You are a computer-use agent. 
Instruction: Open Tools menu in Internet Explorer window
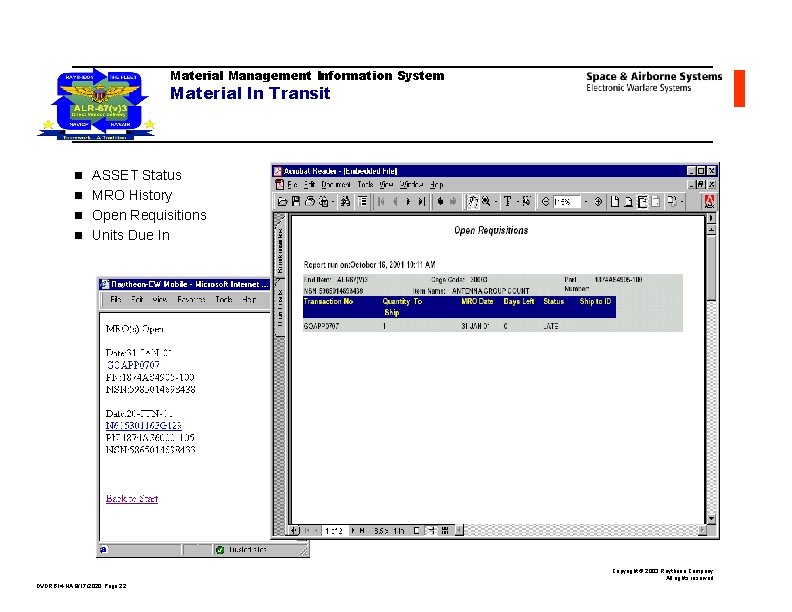[x=223, y=299]
